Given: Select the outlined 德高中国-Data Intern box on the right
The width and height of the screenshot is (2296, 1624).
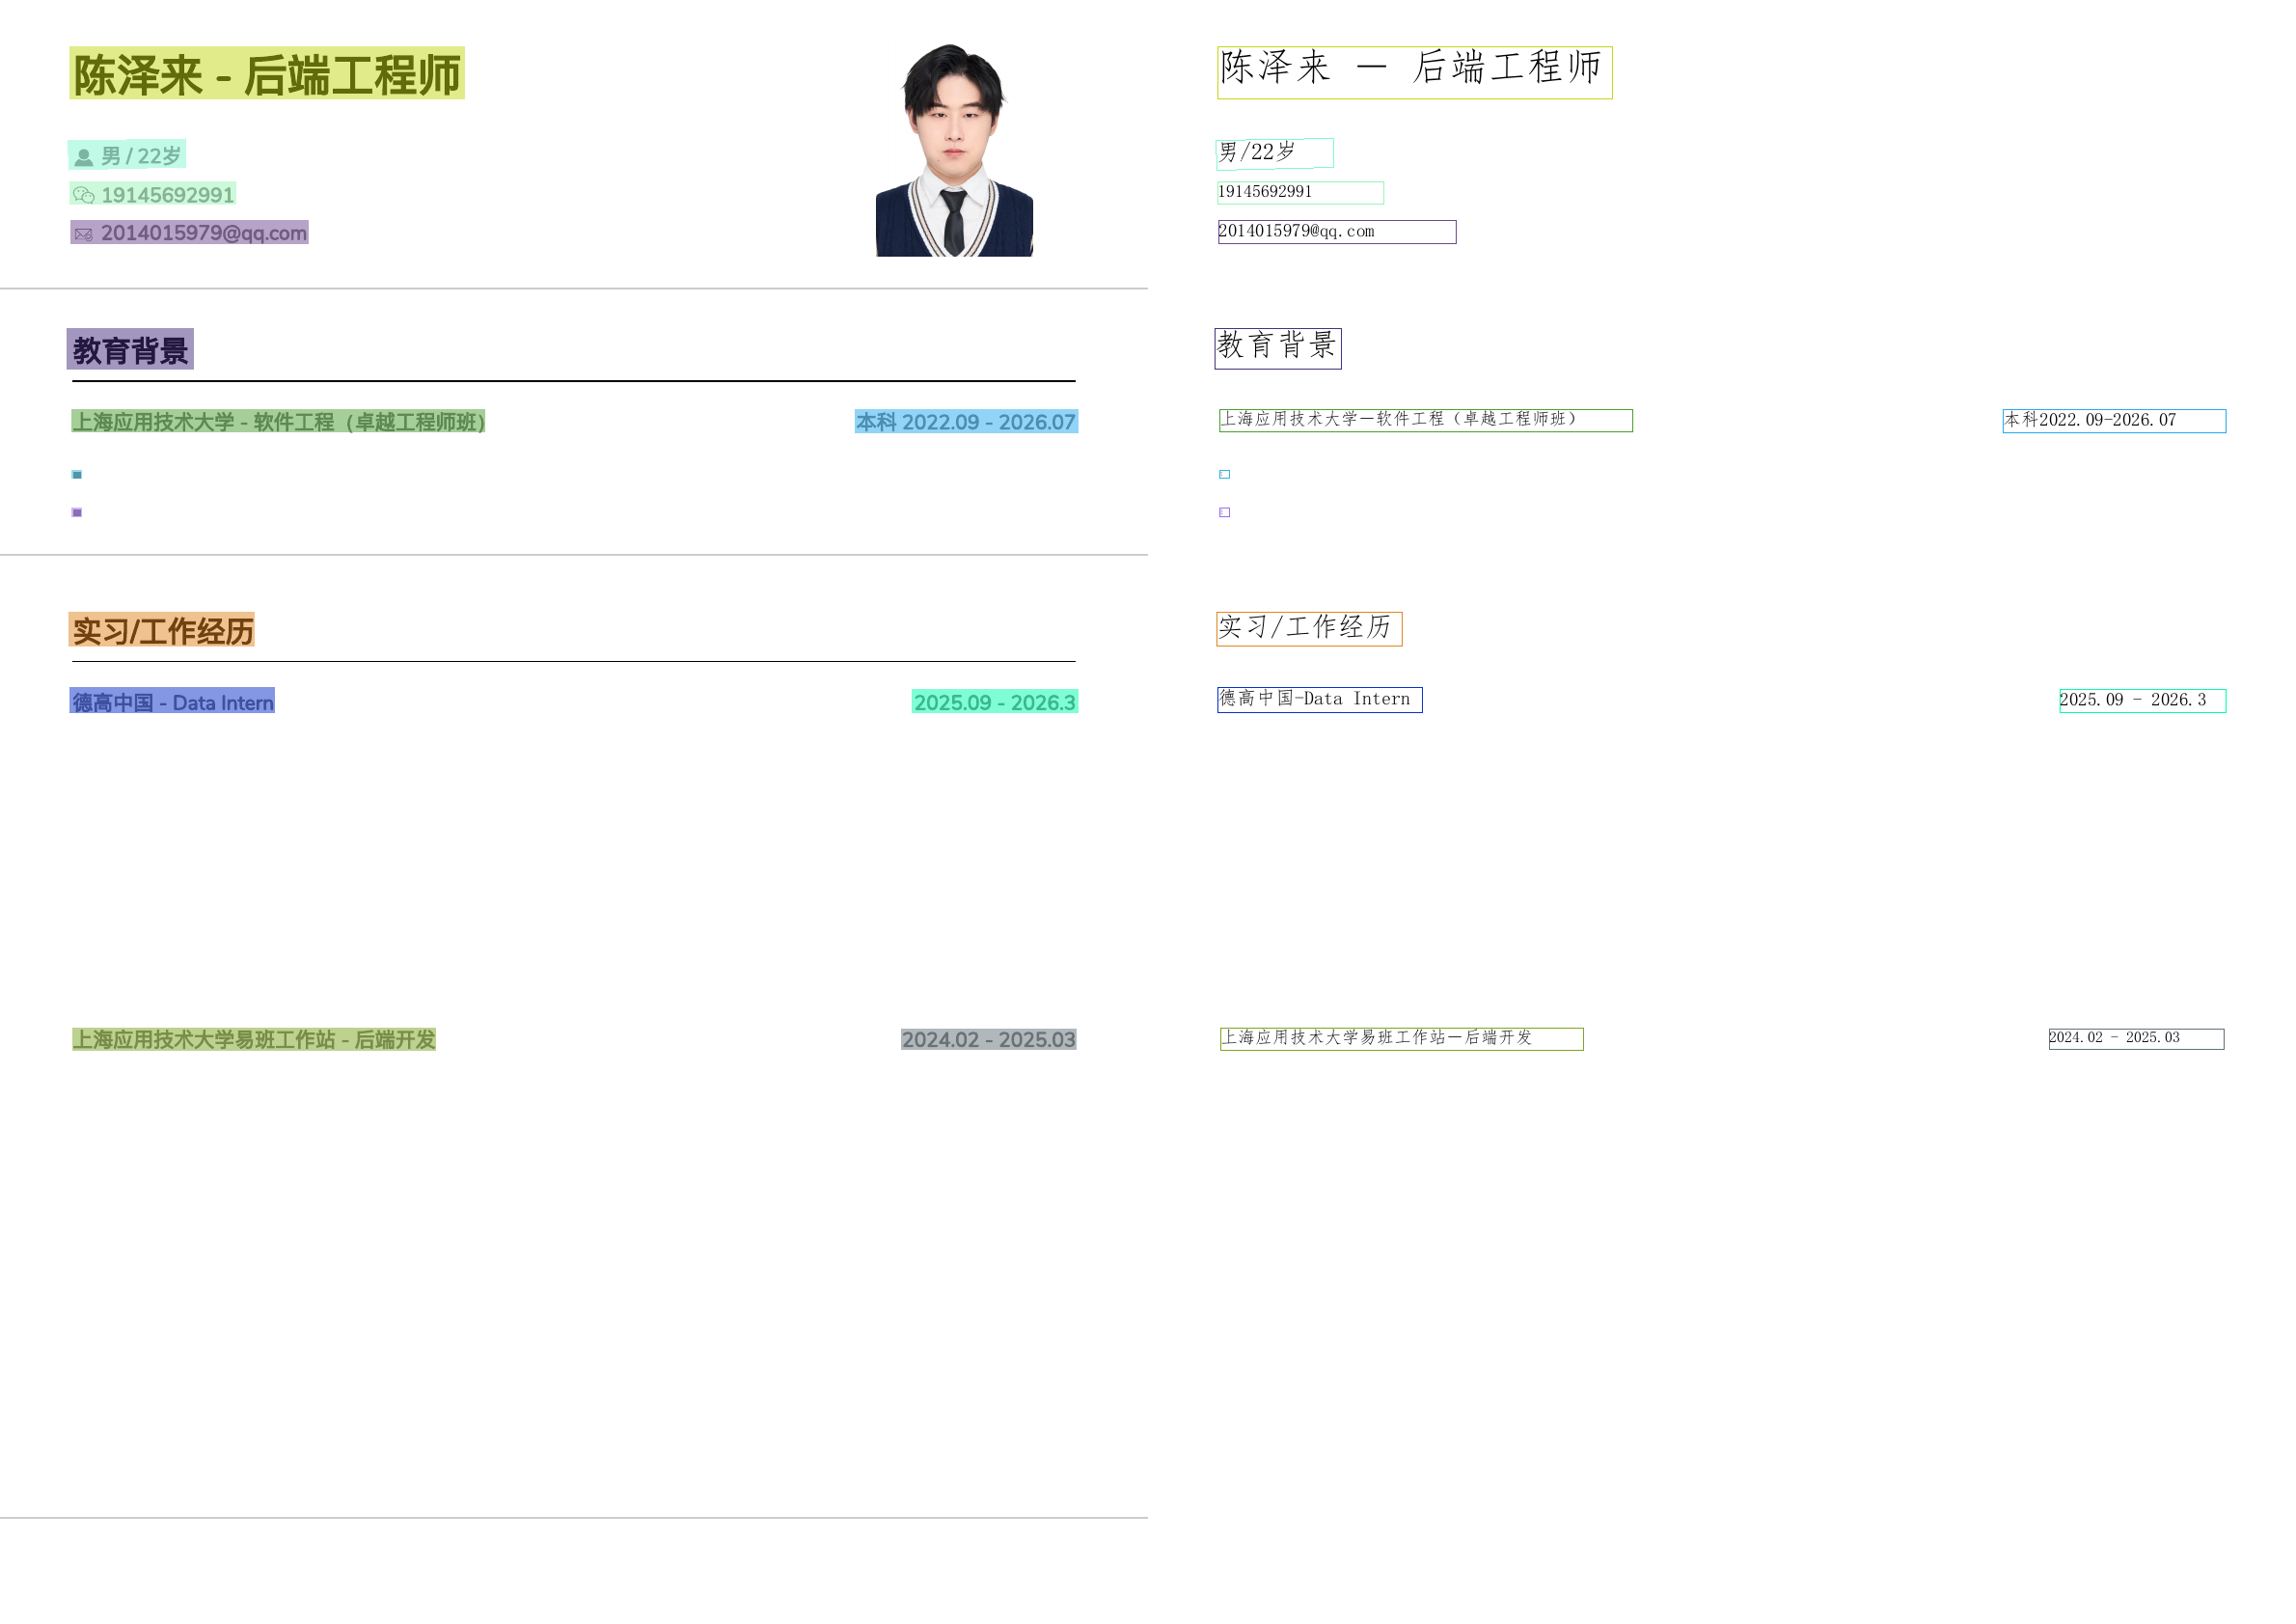Looking at the screenshot, I should point(1320,700).
